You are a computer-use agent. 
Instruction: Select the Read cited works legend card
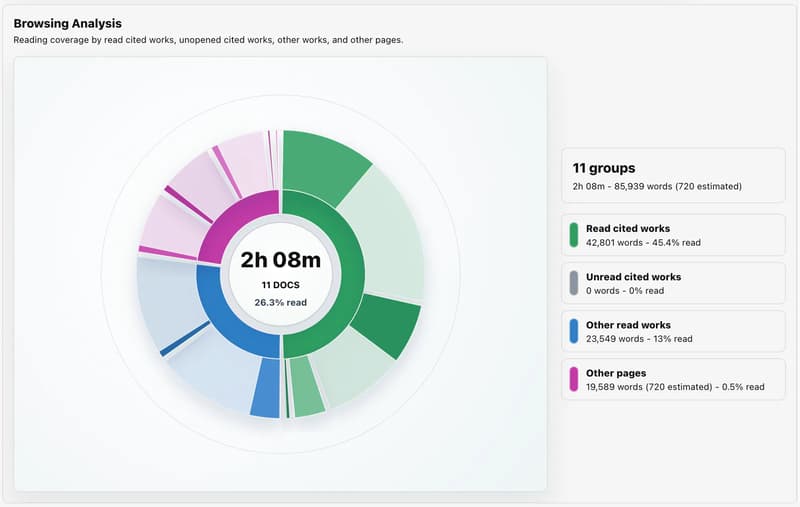[673, 235]
